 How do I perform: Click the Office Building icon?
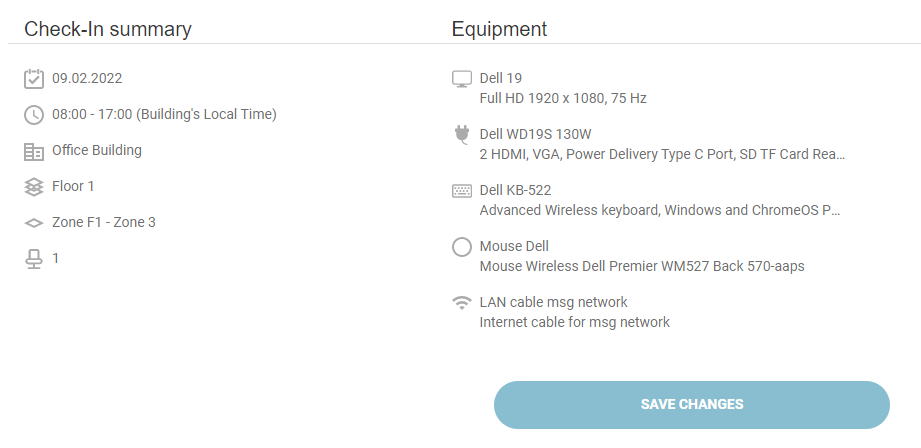point(34,151)
